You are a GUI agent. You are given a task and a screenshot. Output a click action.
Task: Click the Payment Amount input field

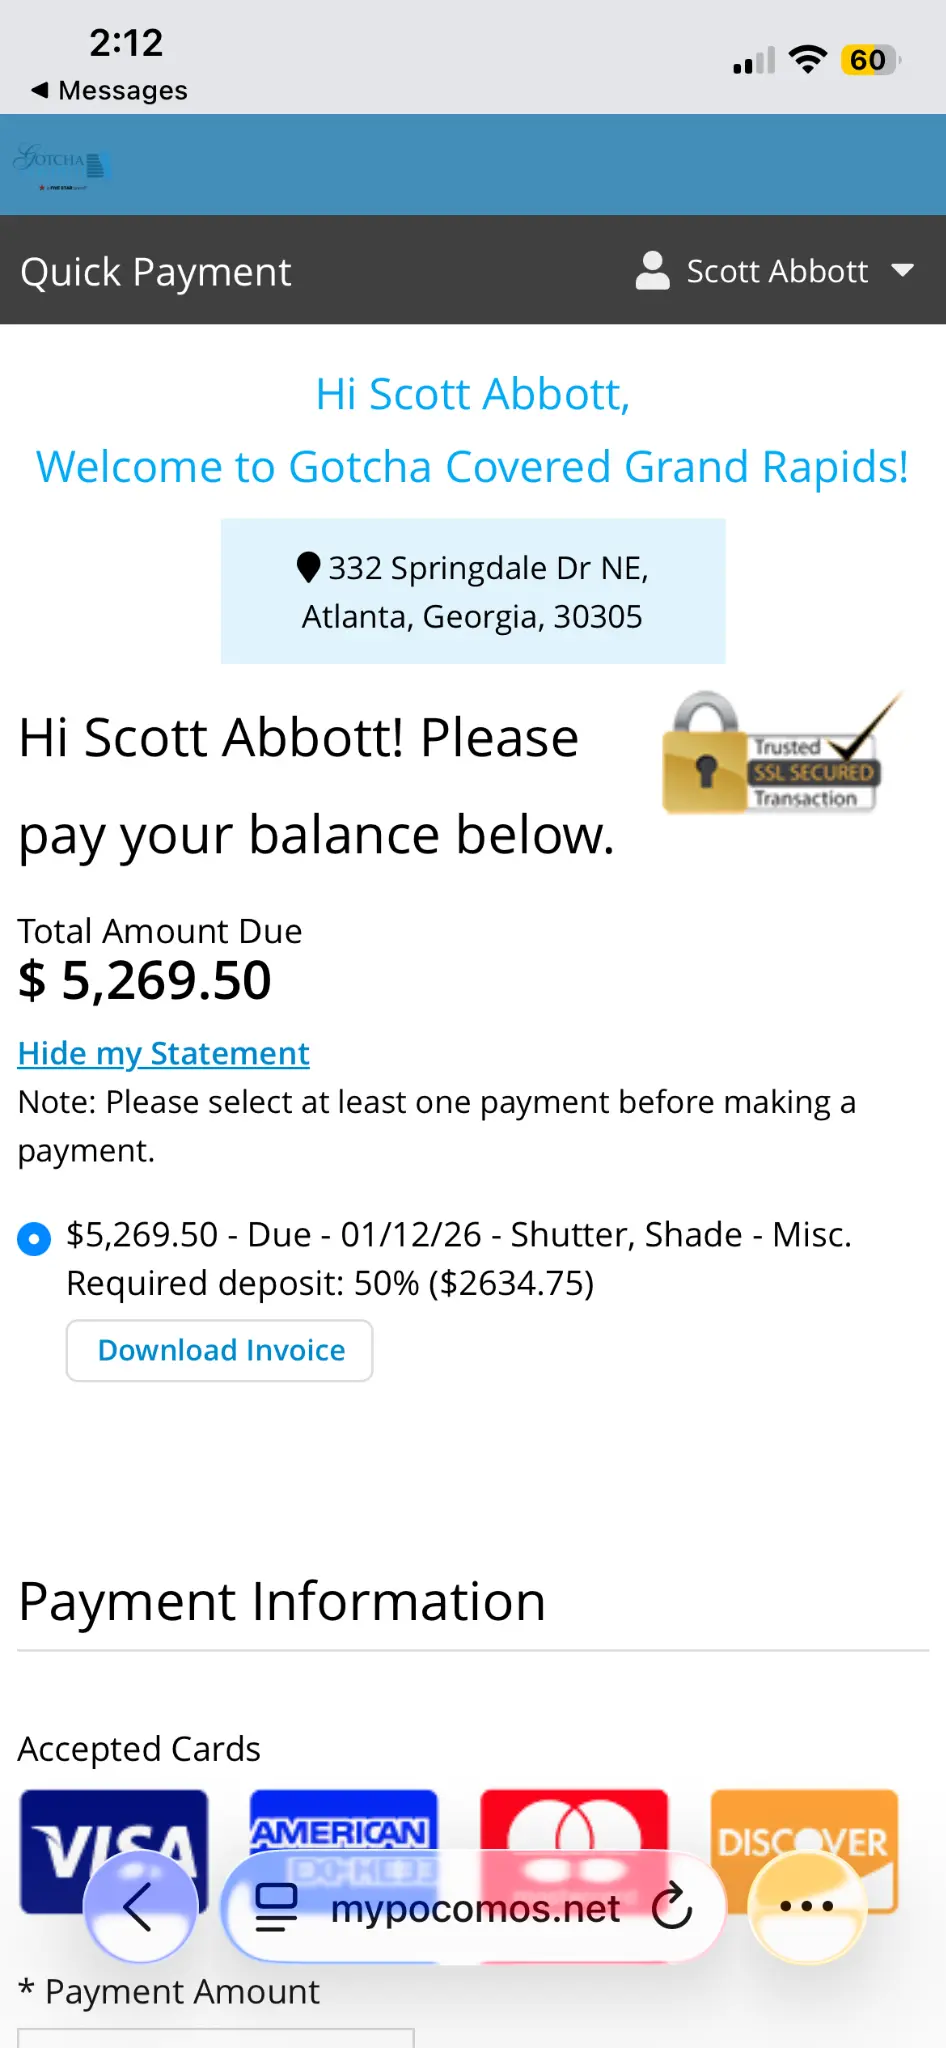216,2040
